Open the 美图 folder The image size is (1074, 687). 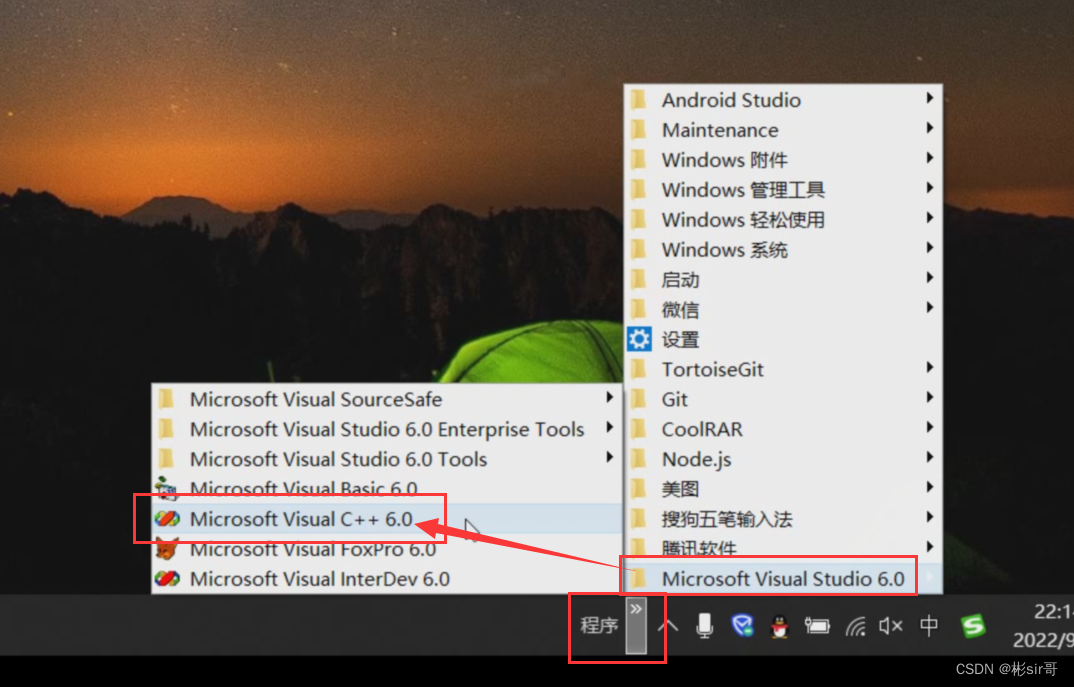tap(783, 489)
